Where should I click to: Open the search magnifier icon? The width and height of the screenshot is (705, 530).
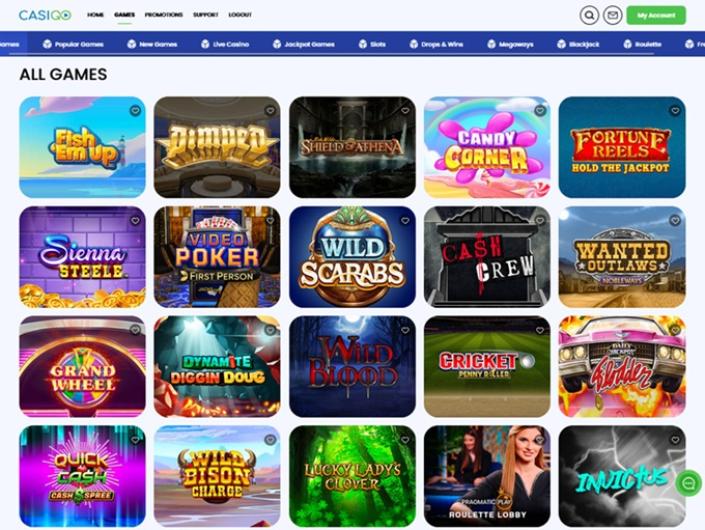click(589, 15)
